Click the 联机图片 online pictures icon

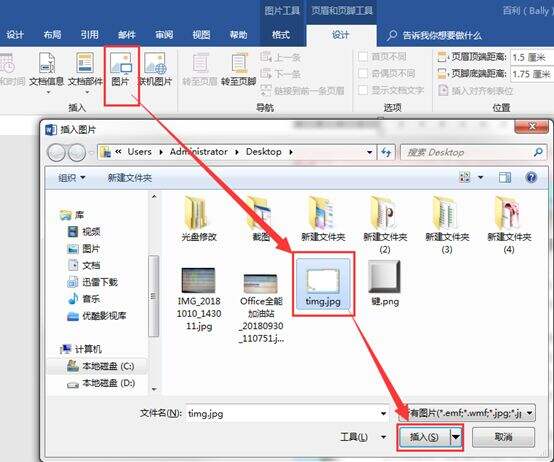[x=155, y=70]
